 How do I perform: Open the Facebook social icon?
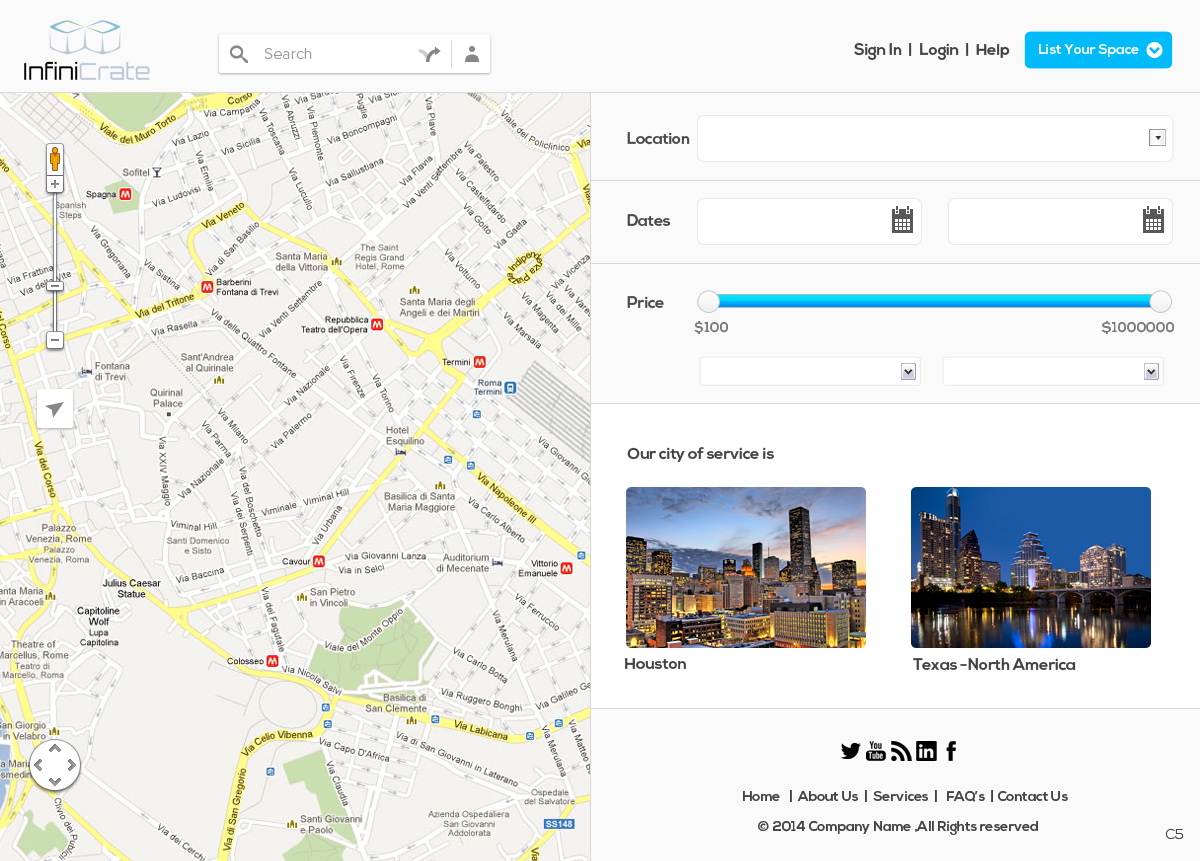pos(951,751)
